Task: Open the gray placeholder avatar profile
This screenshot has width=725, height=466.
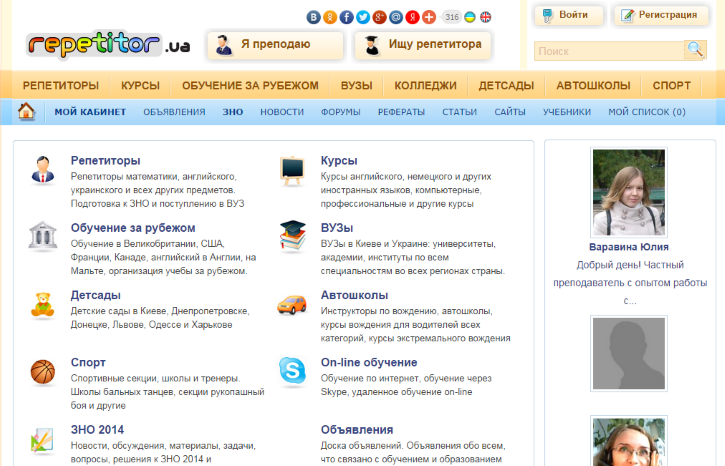Action: click(x=629, y=354)
